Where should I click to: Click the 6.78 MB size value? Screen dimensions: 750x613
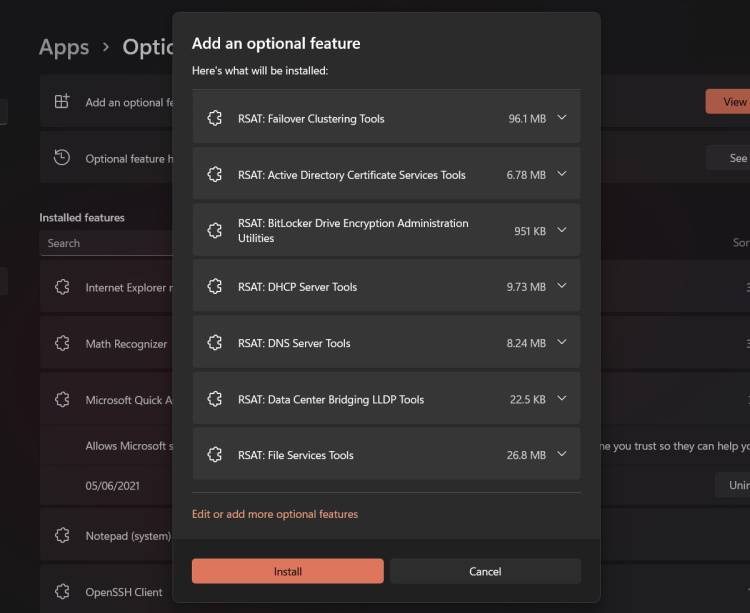(526, 175)
